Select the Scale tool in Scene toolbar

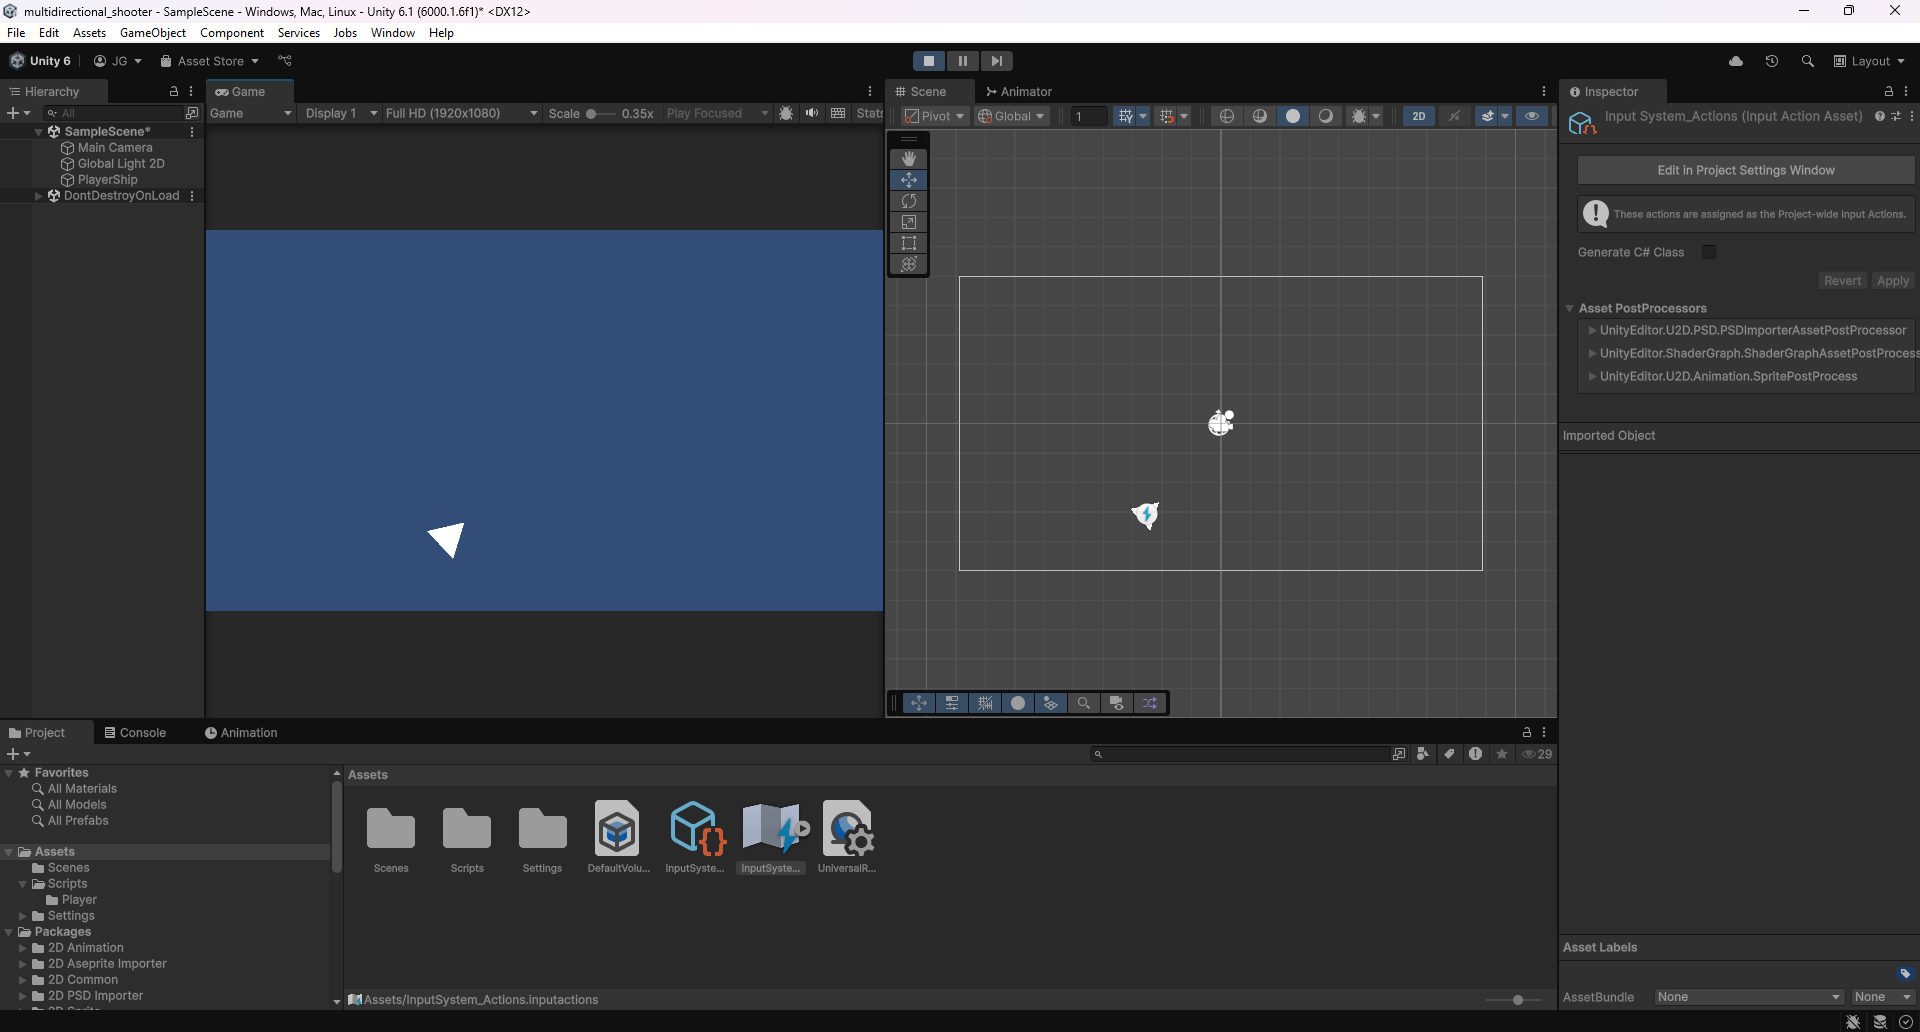coord(908,222)
